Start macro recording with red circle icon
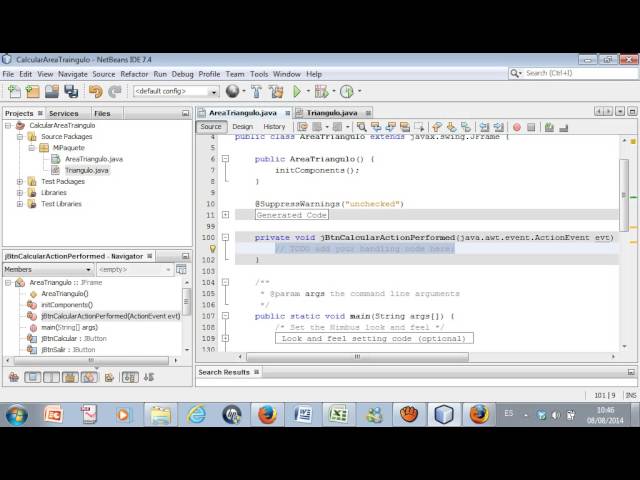This screenshot has height=480, width=640. click(x=517, y=127)
